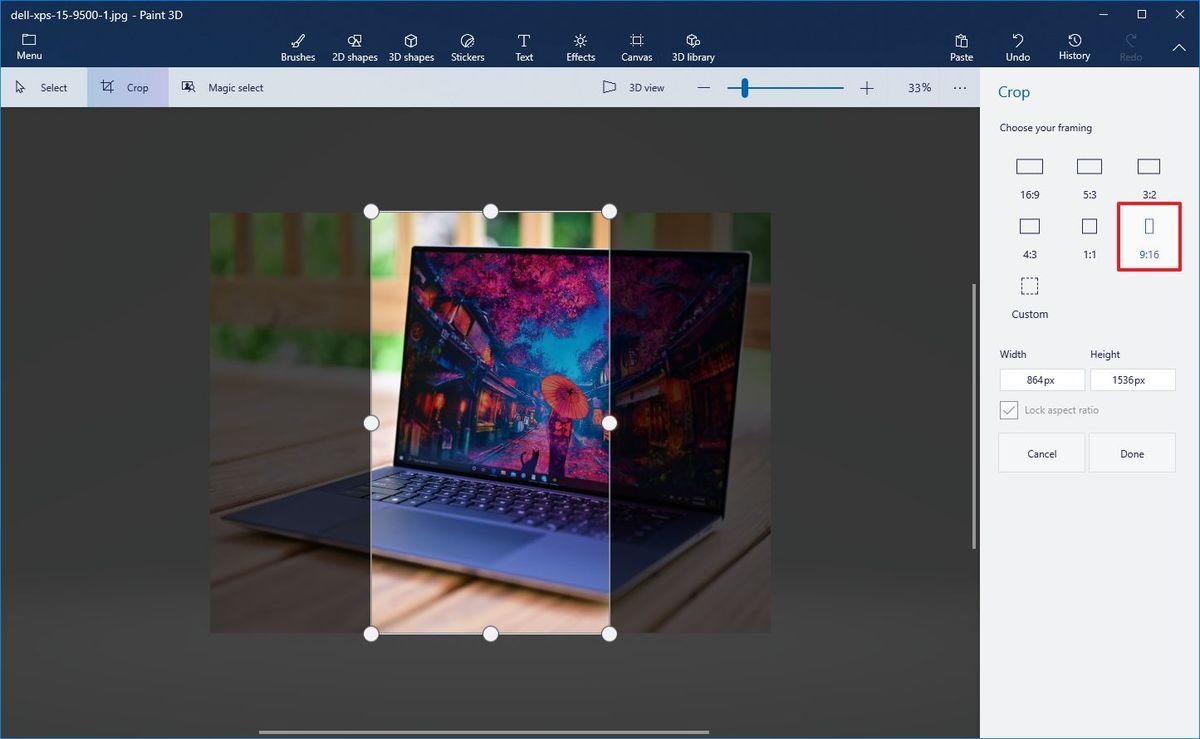Viewport: 1200px width, 739px height.
Task: Browse the 3D library
Action: coord(693,45)
